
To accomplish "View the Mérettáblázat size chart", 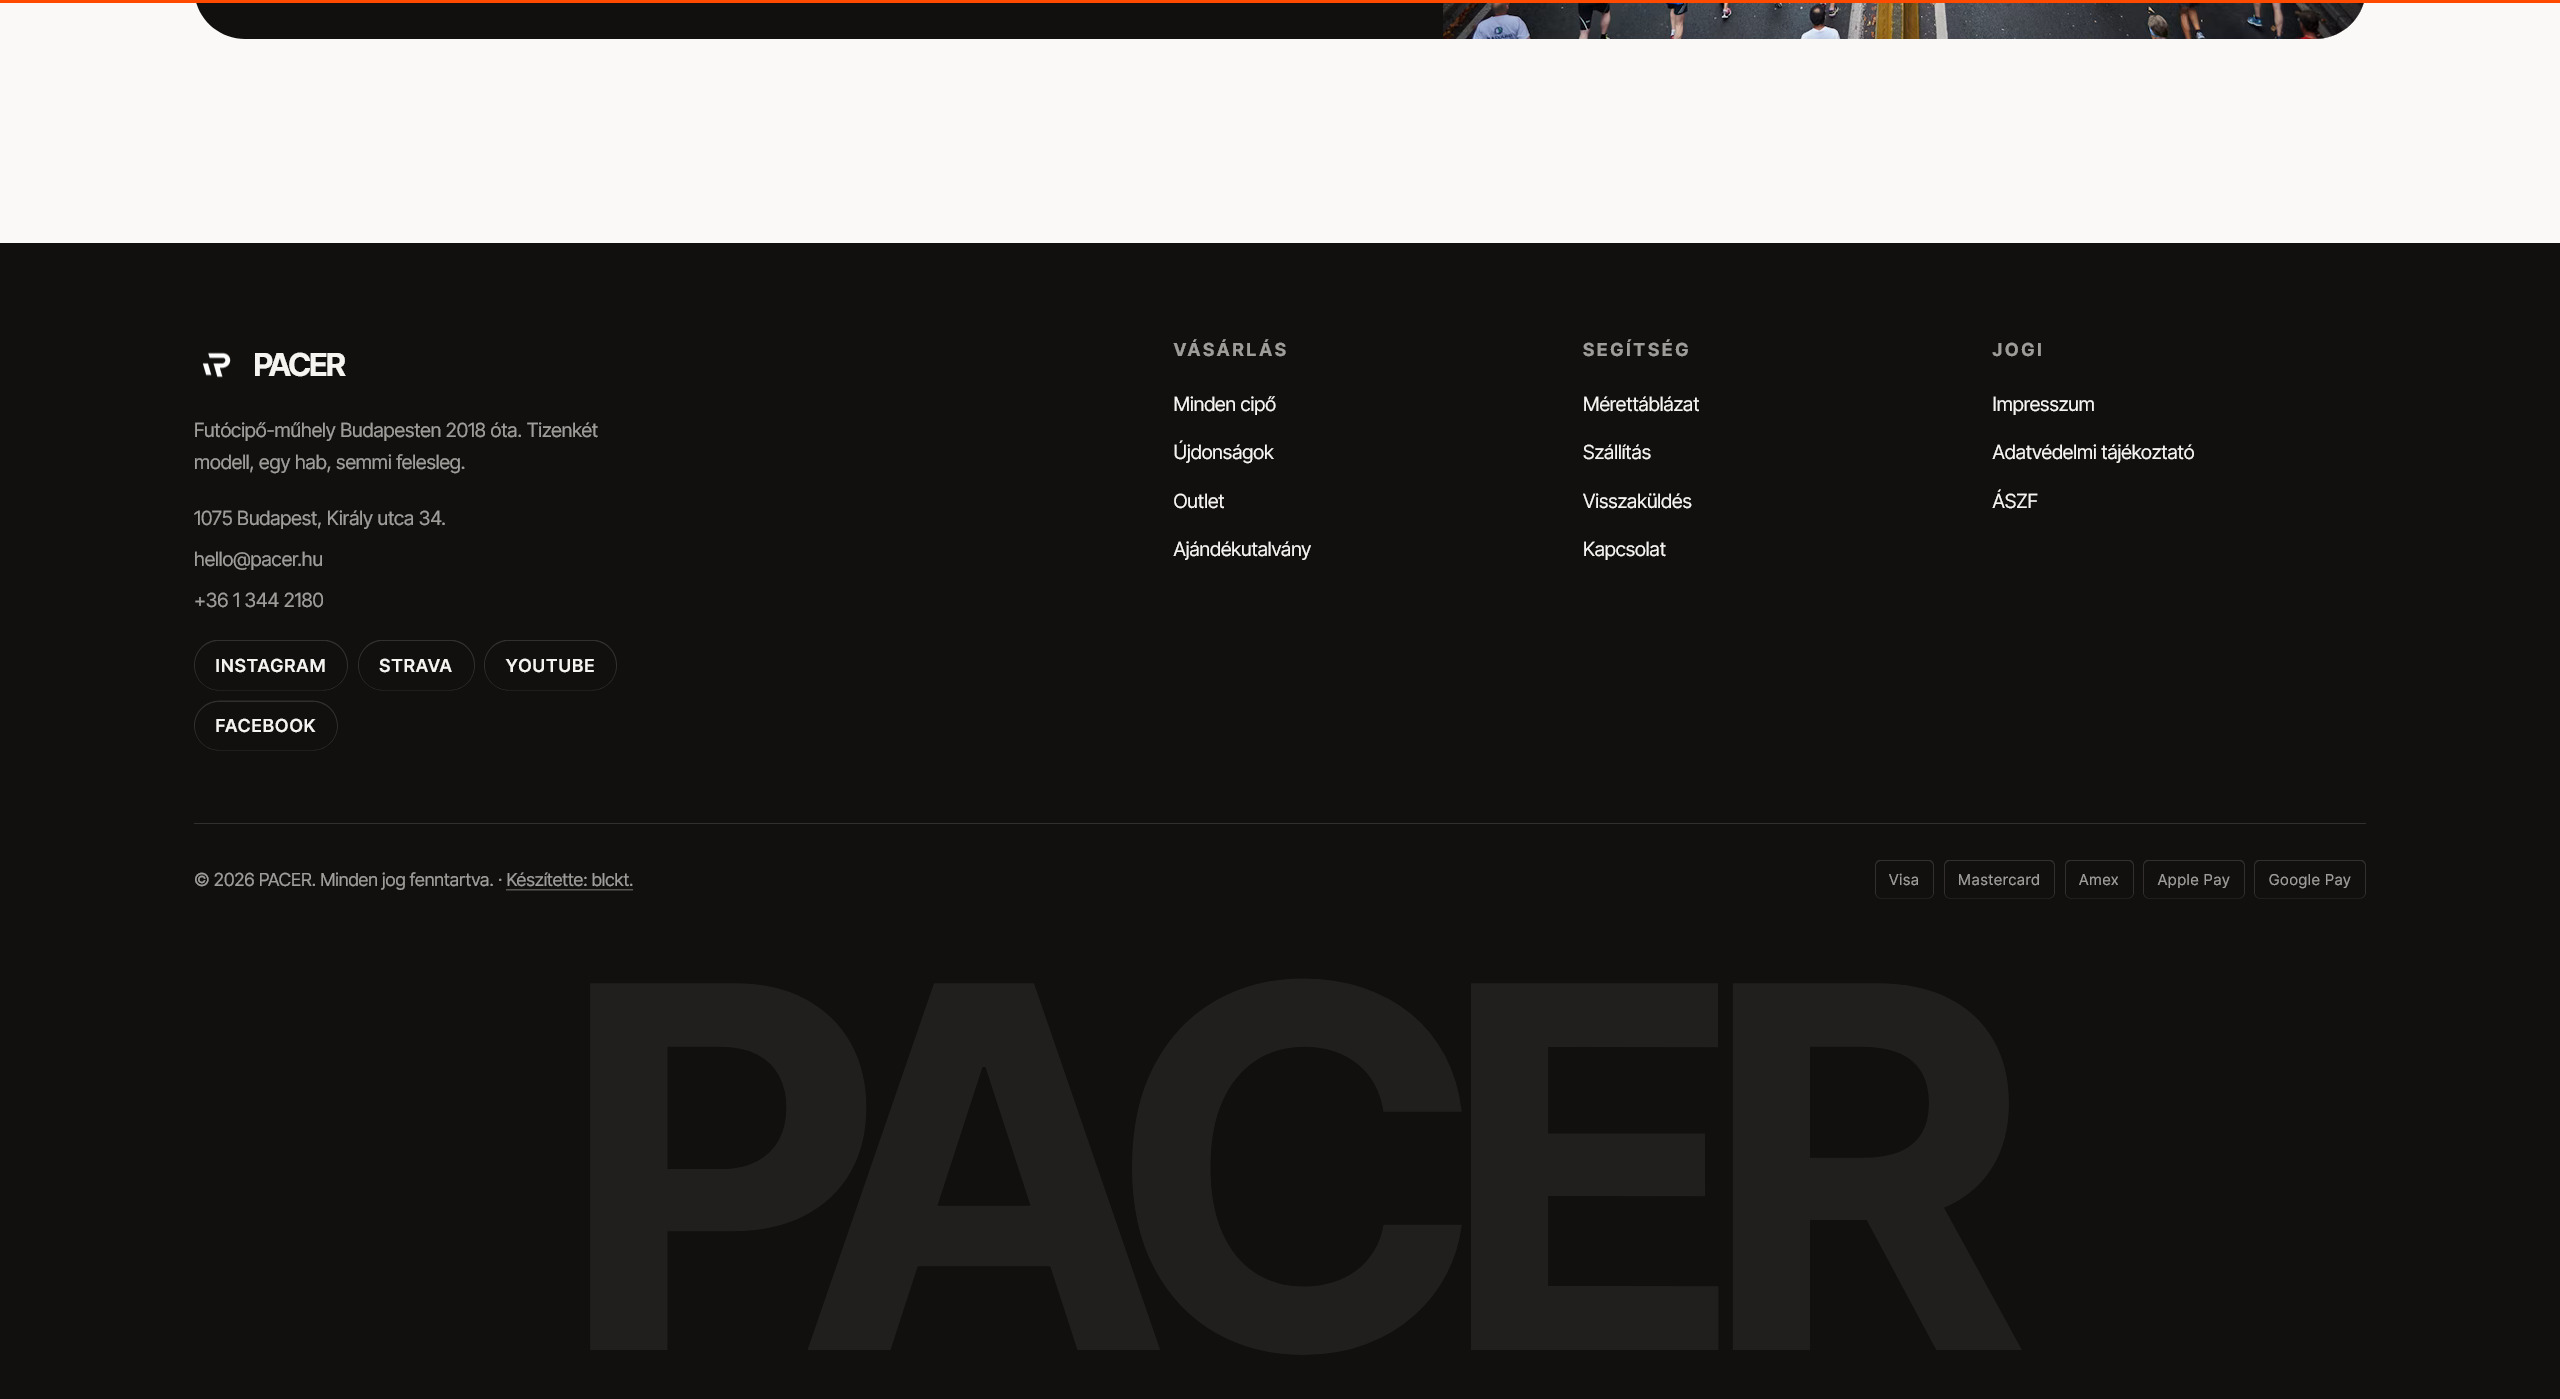I will [x=1640, y=404].
